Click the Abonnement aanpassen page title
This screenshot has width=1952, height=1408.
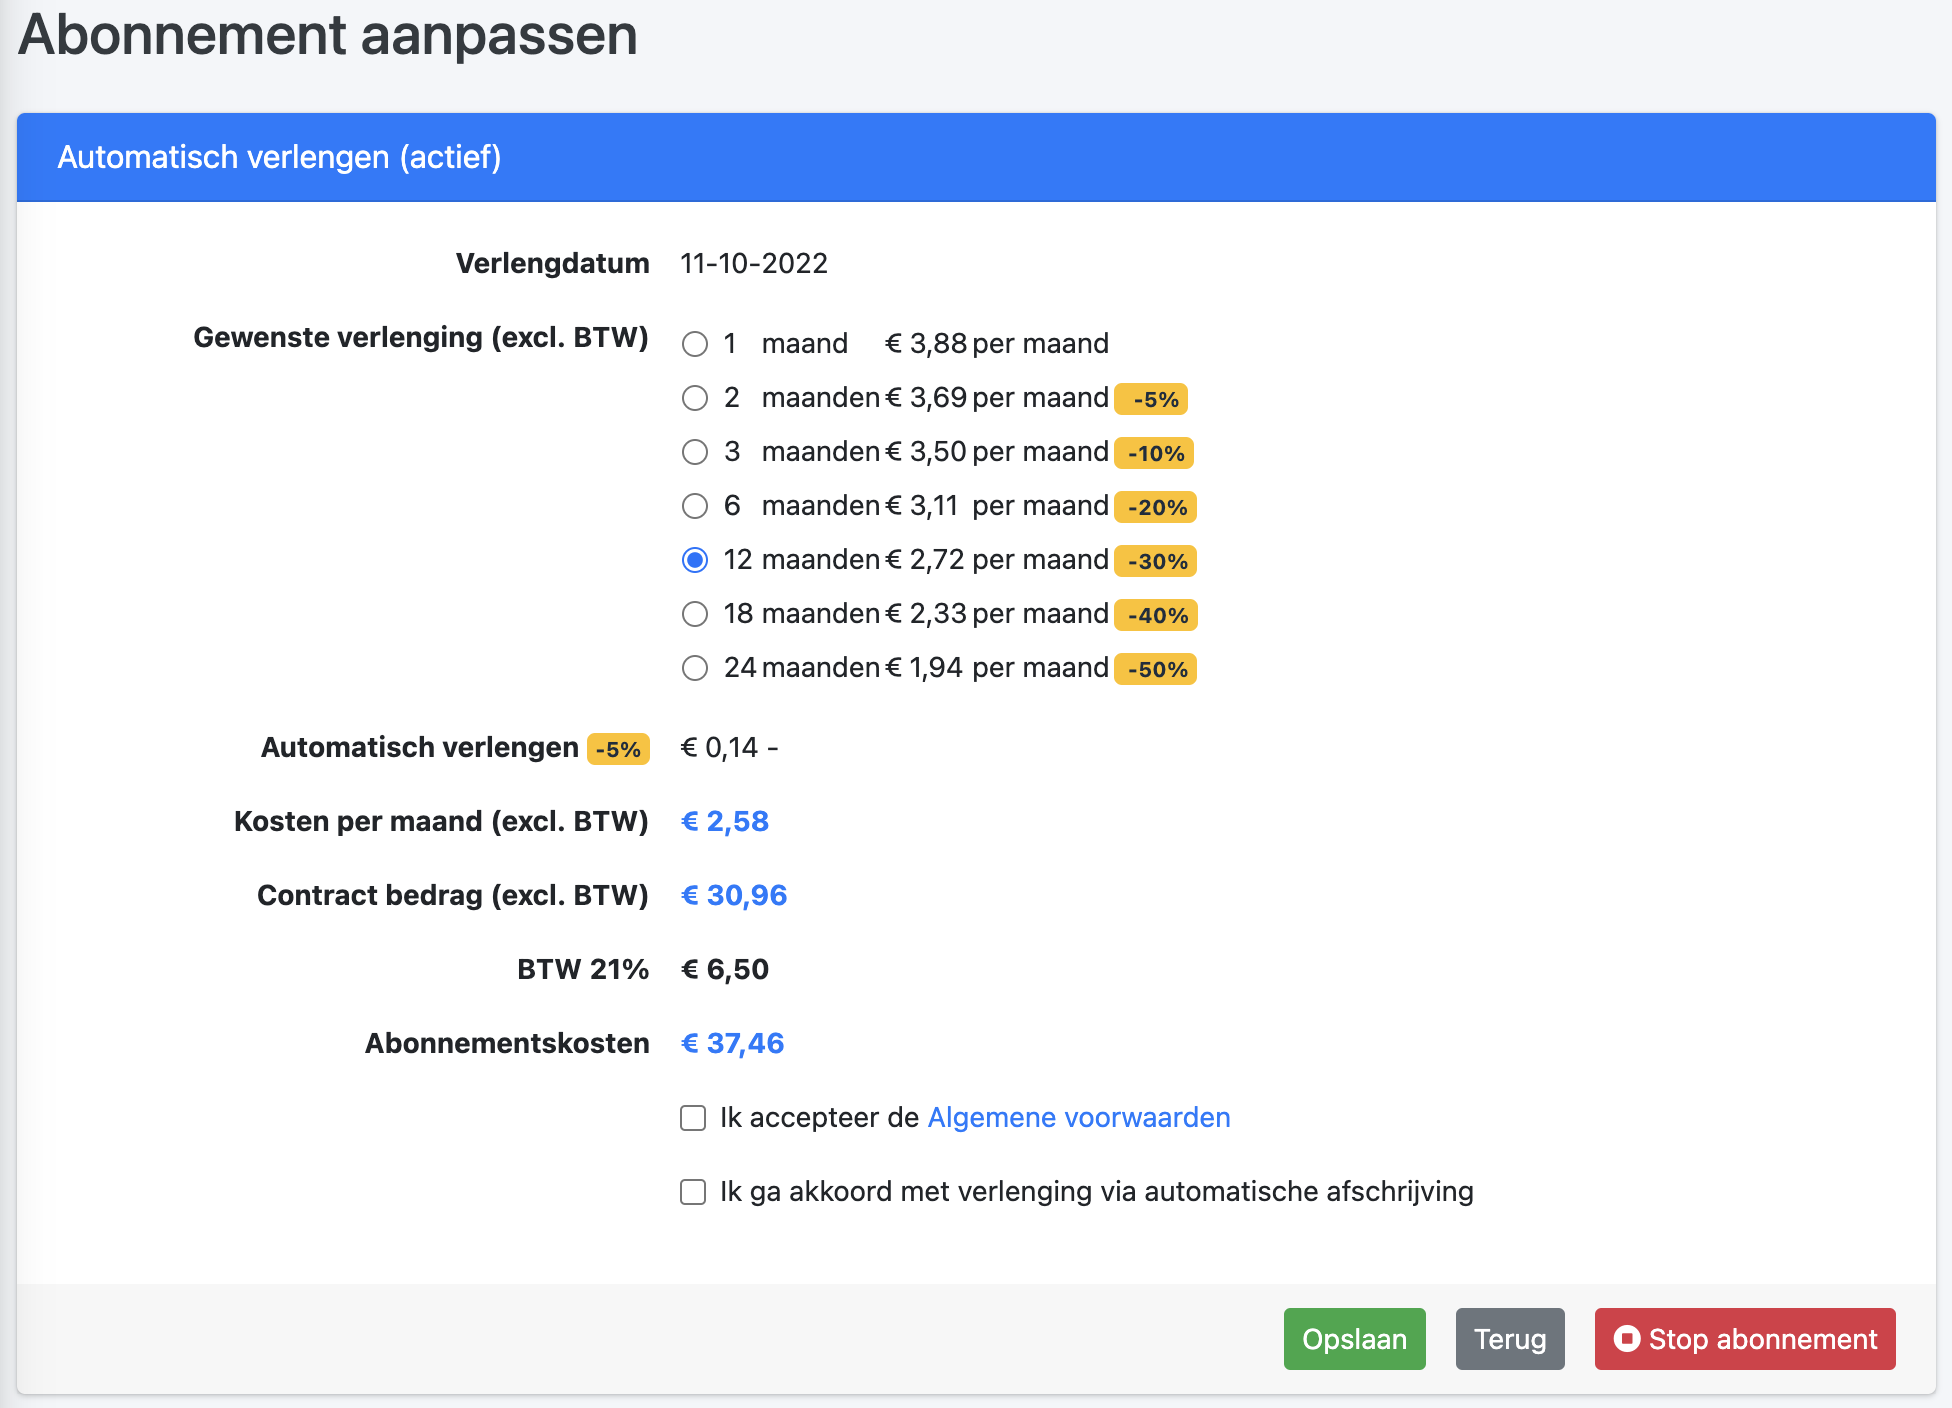point(328,35)
